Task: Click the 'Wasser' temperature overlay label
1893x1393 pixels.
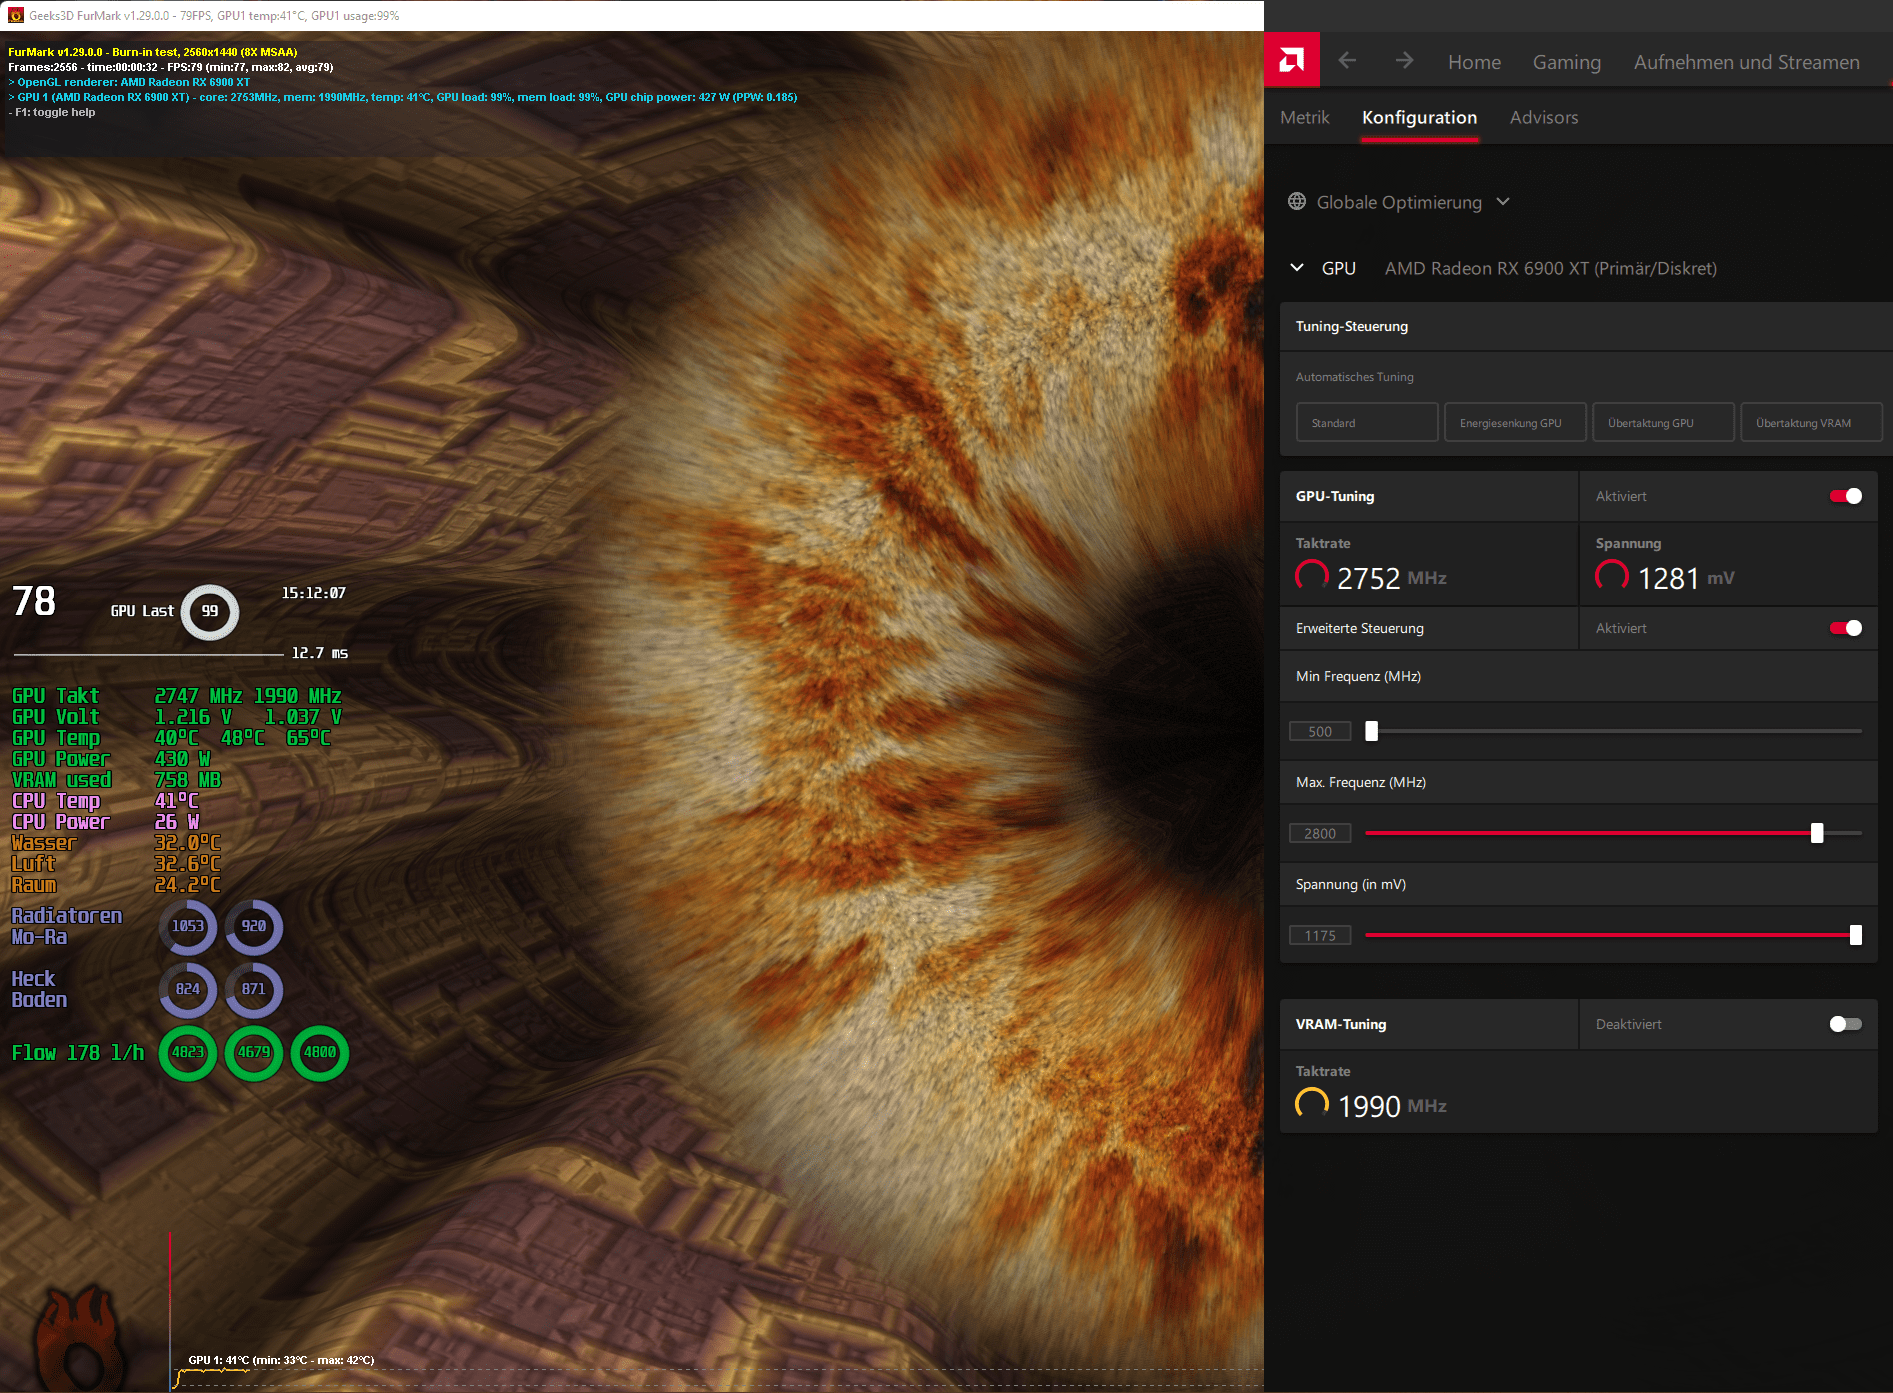Action: [44, 843]
